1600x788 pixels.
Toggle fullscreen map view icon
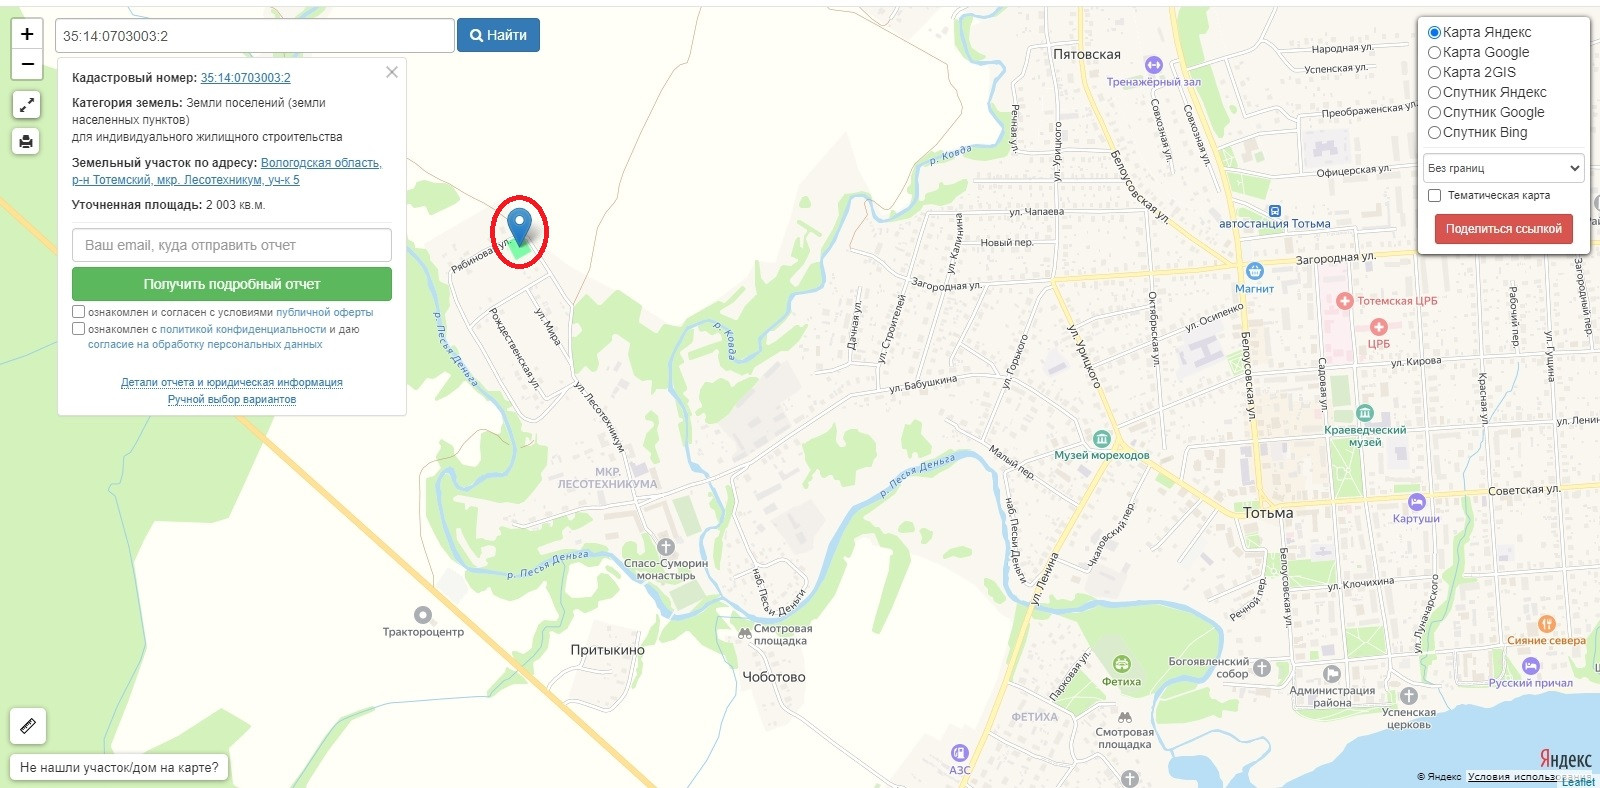pyautogui.click(x=27, y=105)
